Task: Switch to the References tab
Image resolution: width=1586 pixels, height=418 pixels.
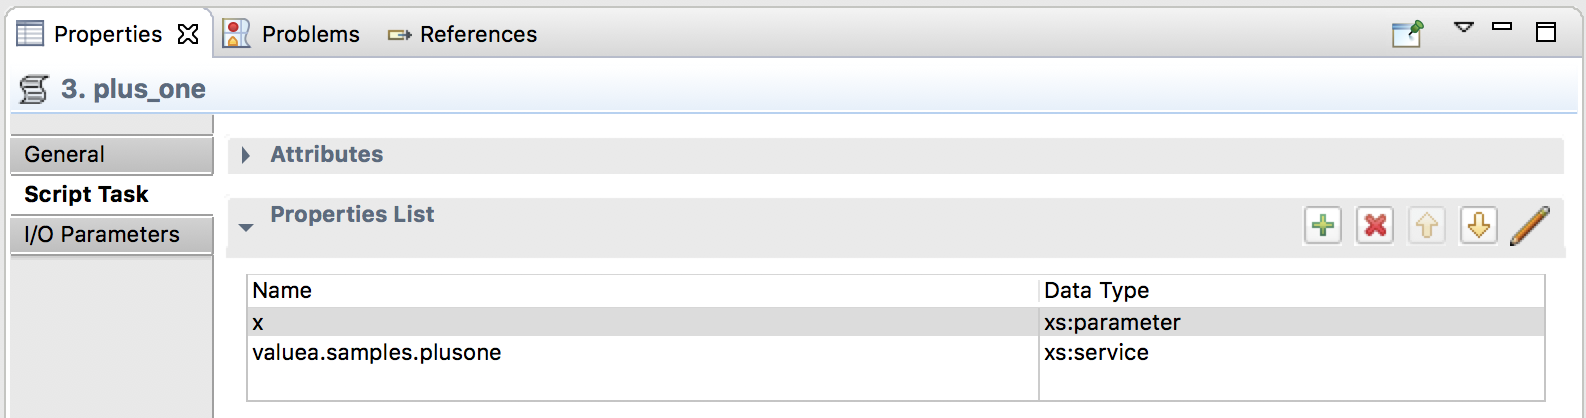Action: click(x=477, y=34)
